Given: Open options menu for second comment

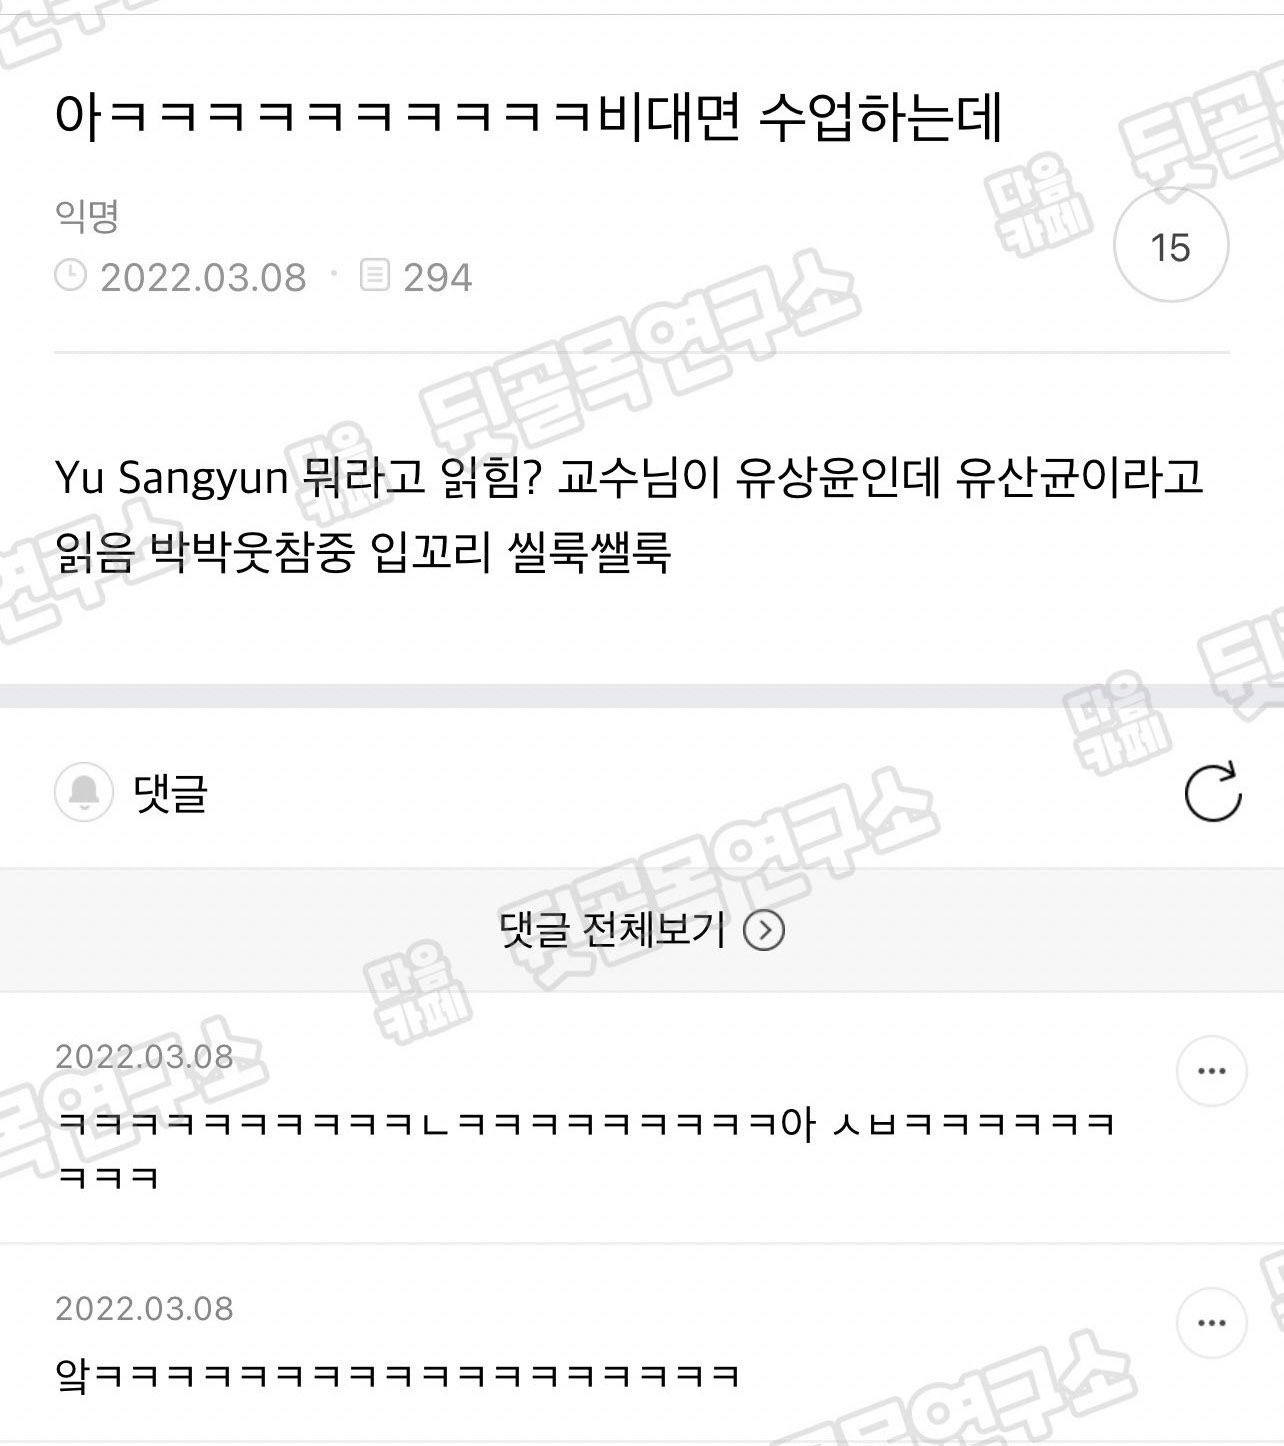Looking at the screenshot, I should (1211, 1323).
